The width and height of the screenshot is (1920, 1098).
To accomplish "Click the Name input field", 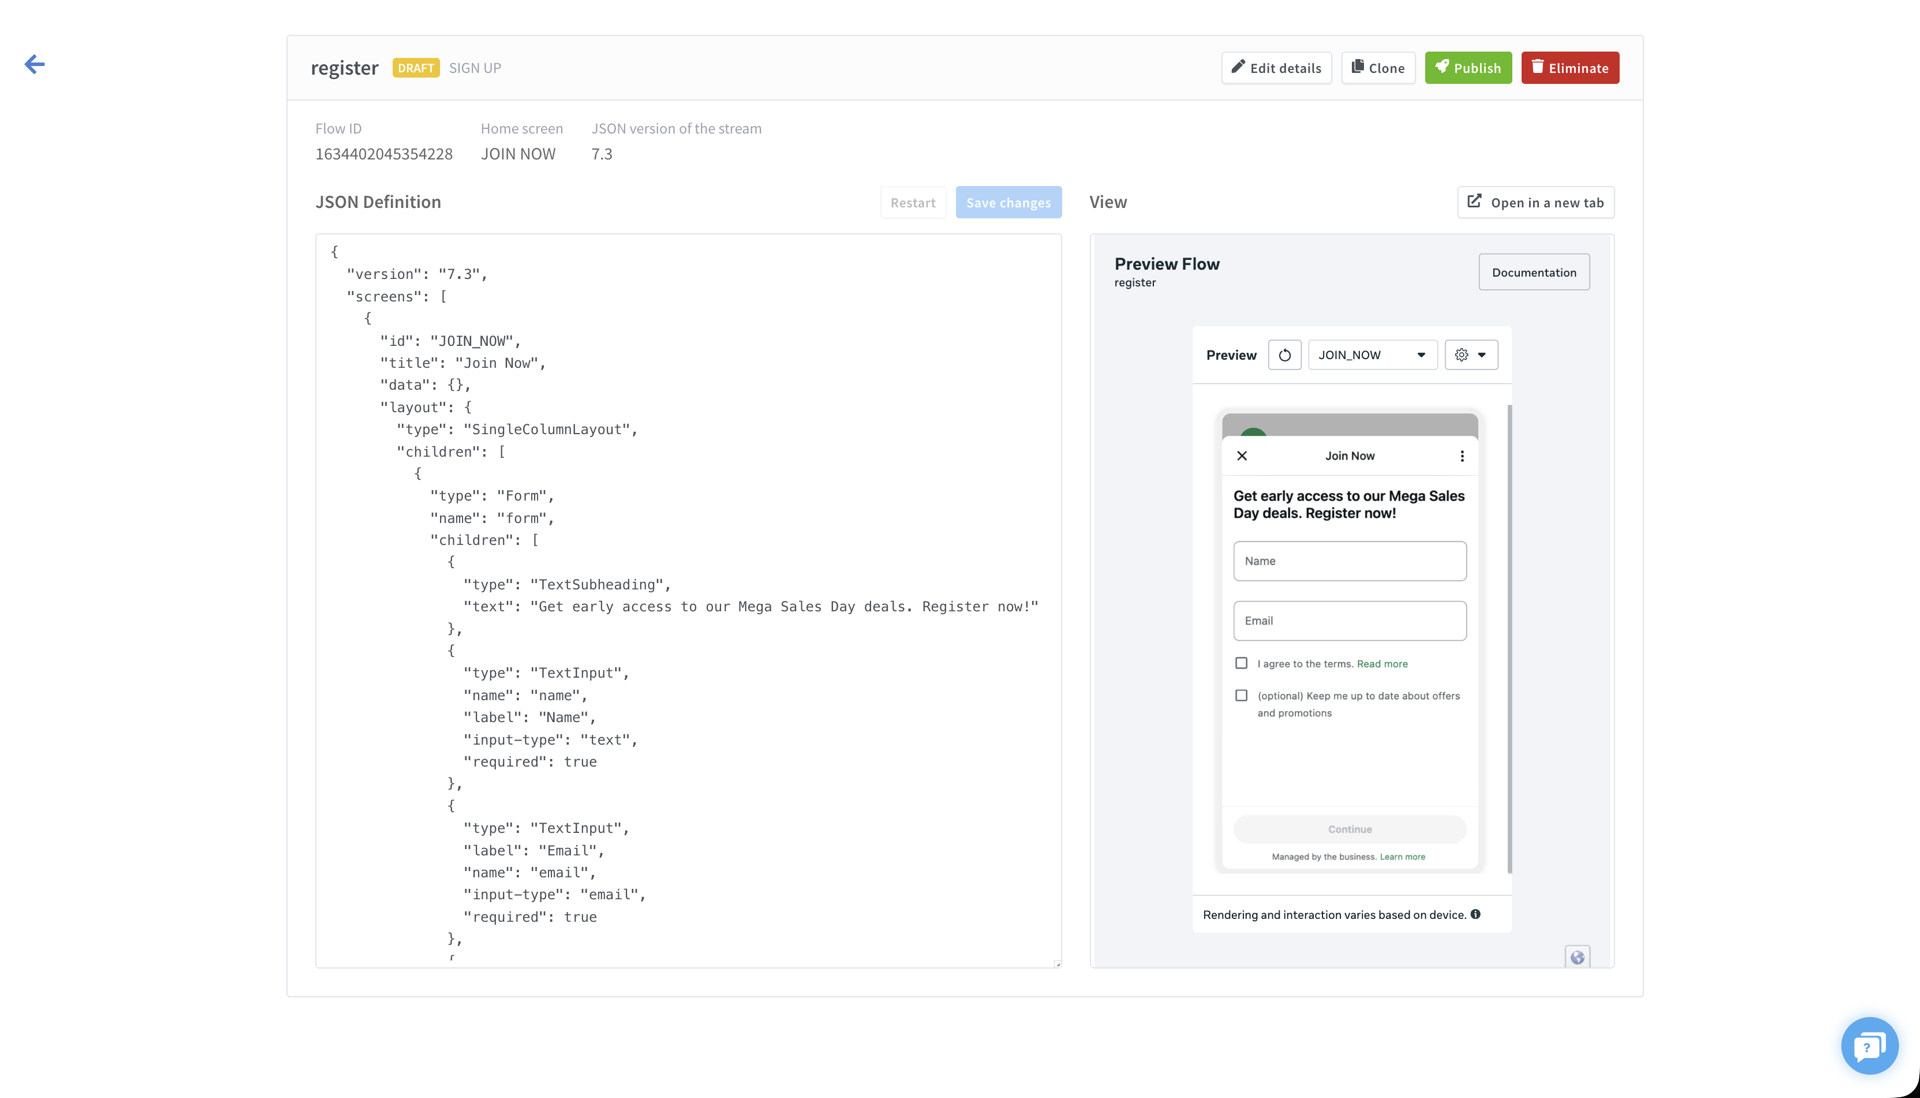I will point(1350,561).
